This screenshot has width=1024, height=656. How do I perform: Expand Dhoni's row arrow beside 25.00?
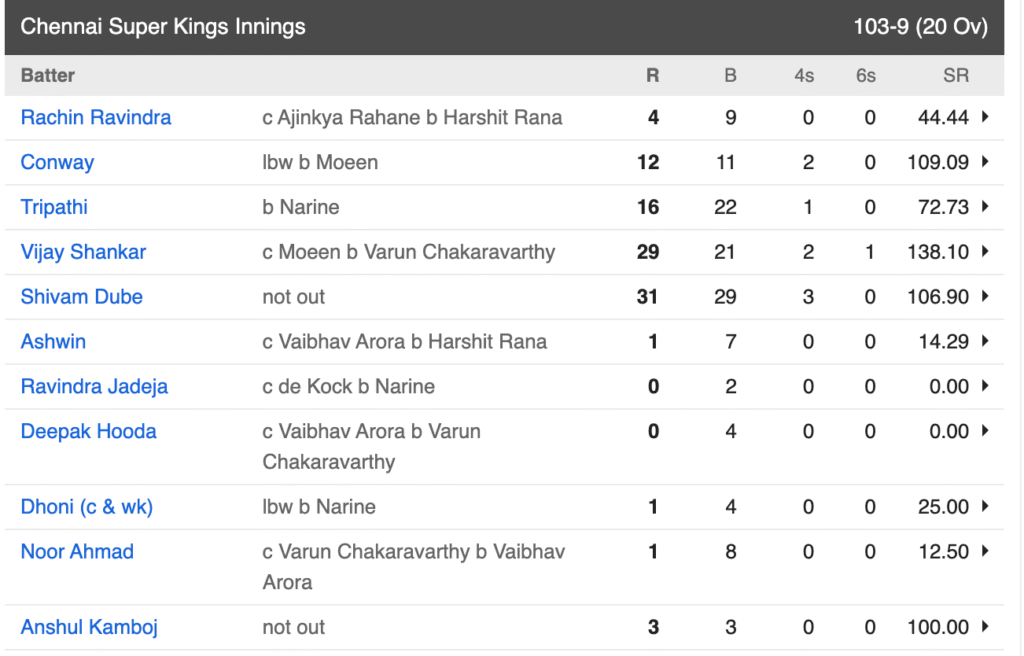[x=985, y=506]
